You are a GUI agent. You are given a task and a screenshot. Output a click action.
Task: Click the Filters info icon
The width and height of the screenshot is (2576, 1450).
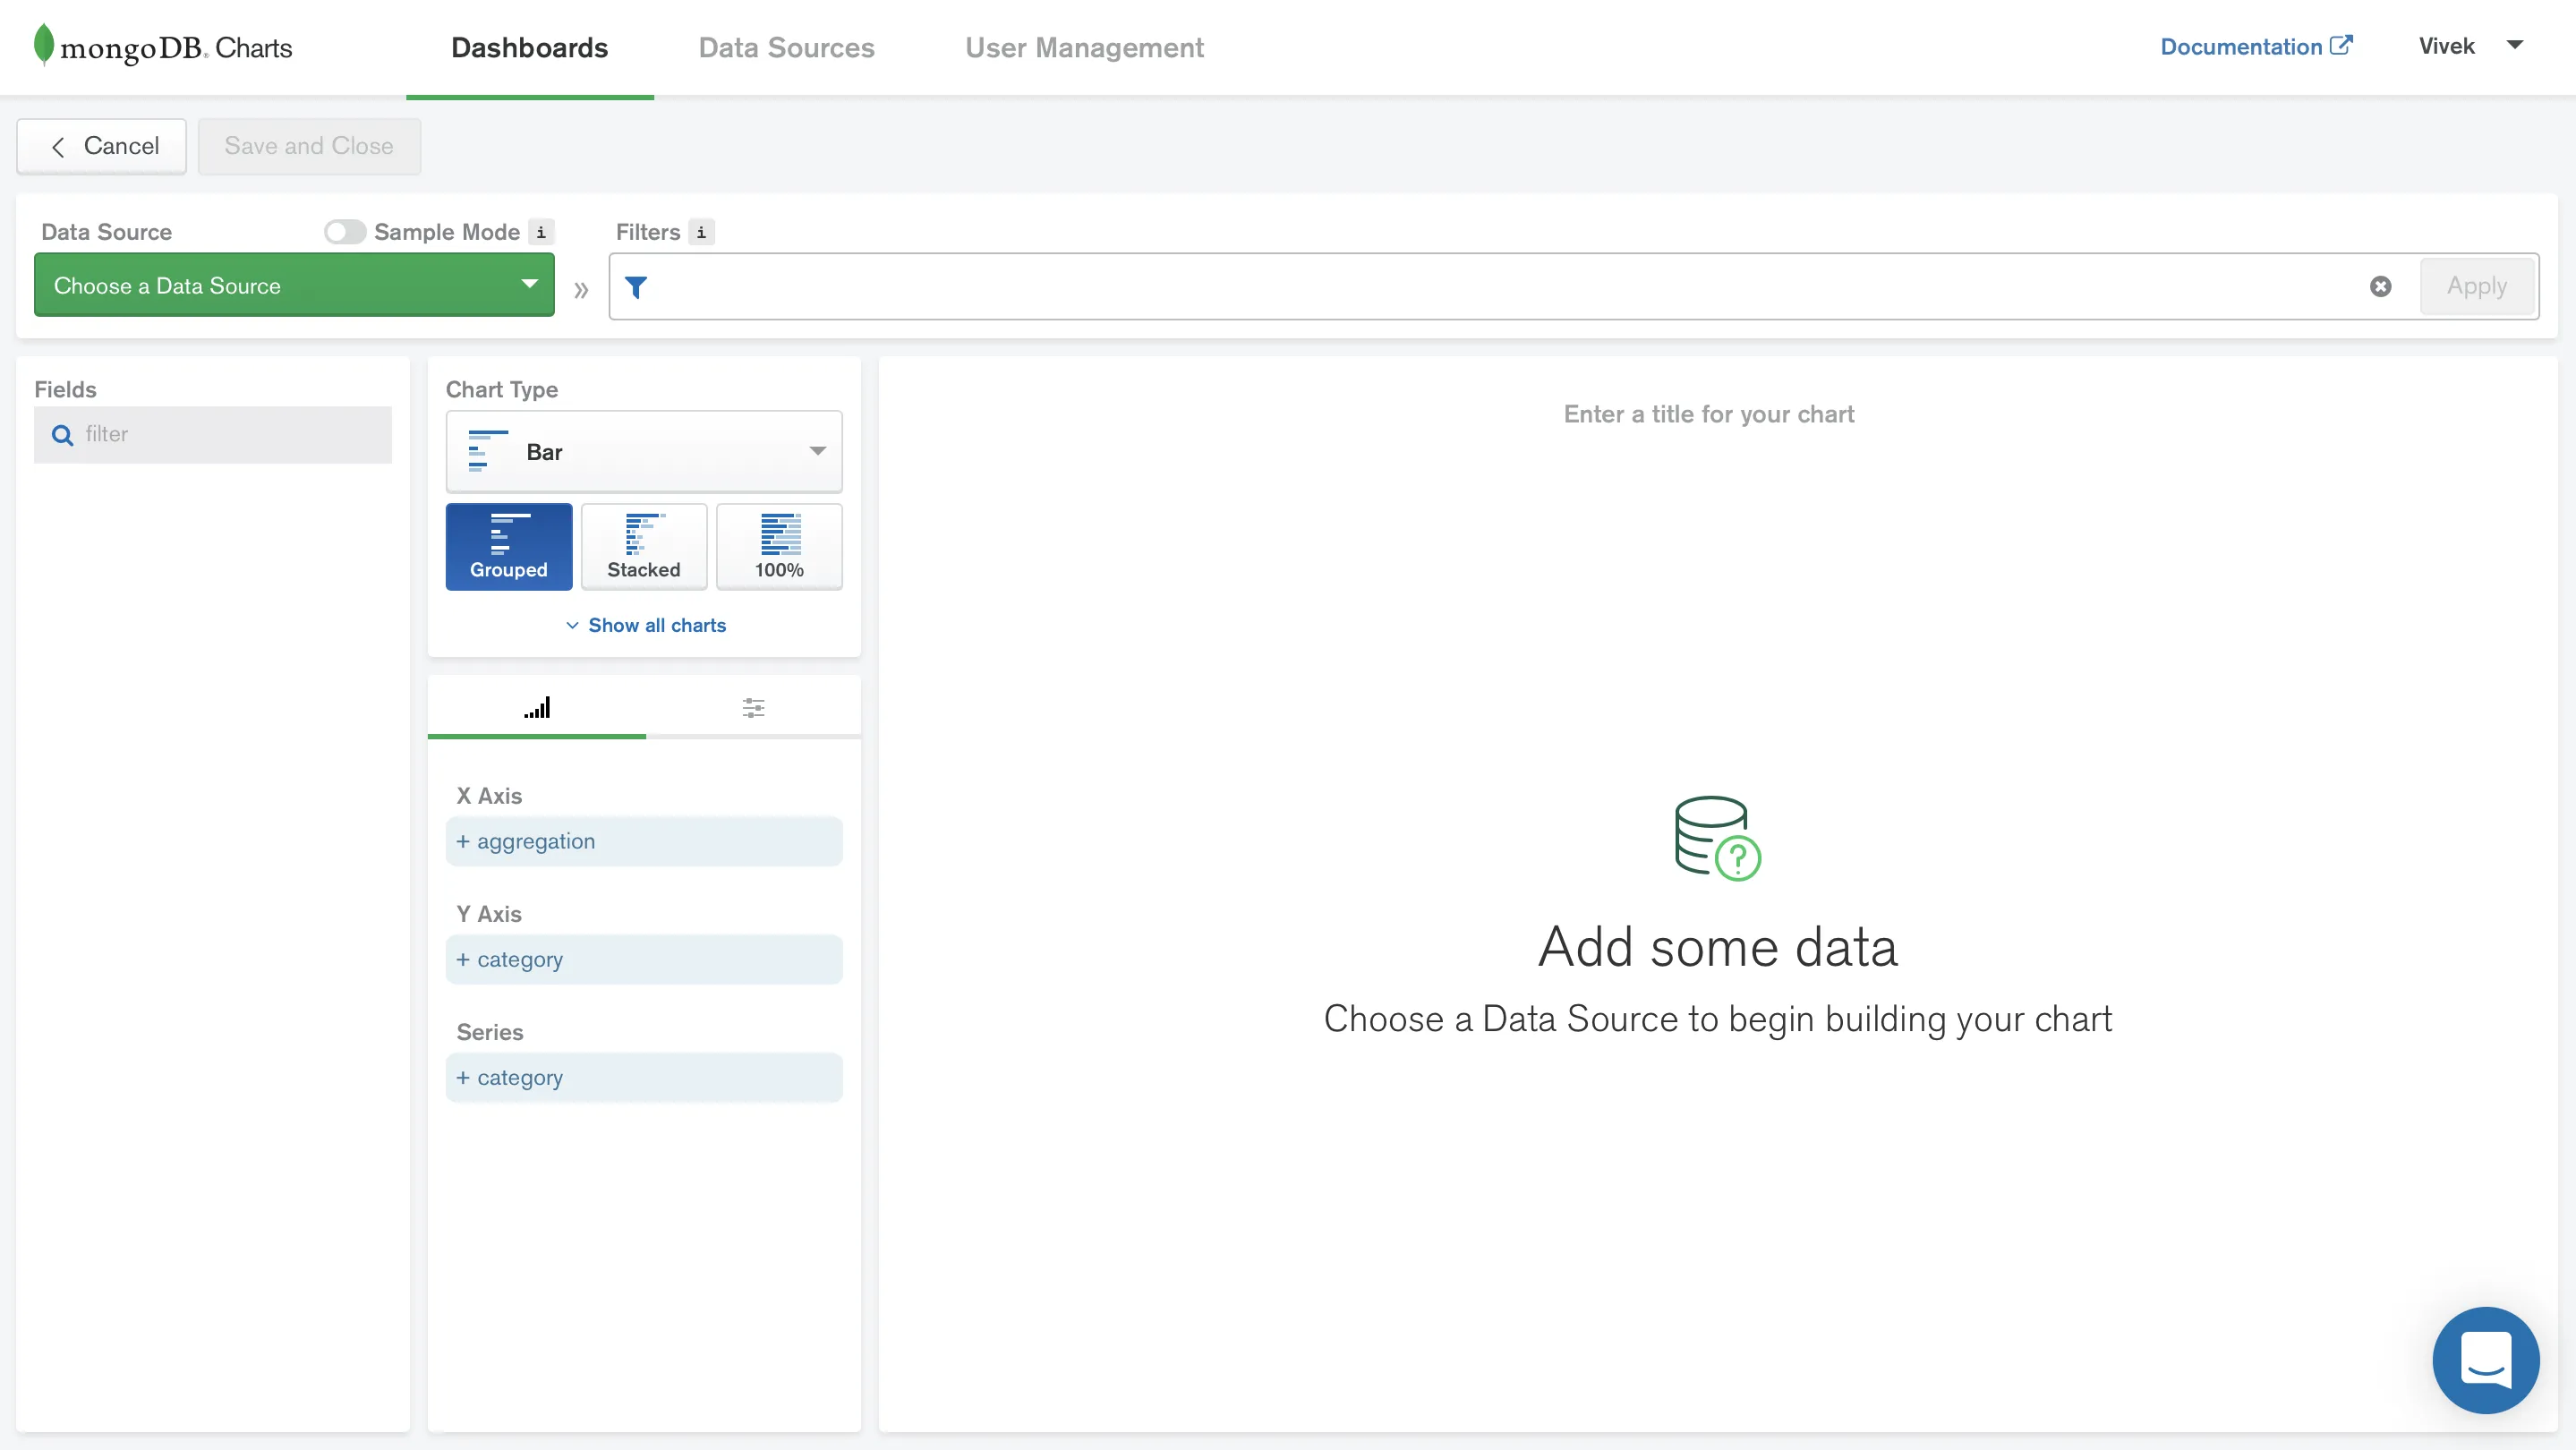click(x=701, y=232)
